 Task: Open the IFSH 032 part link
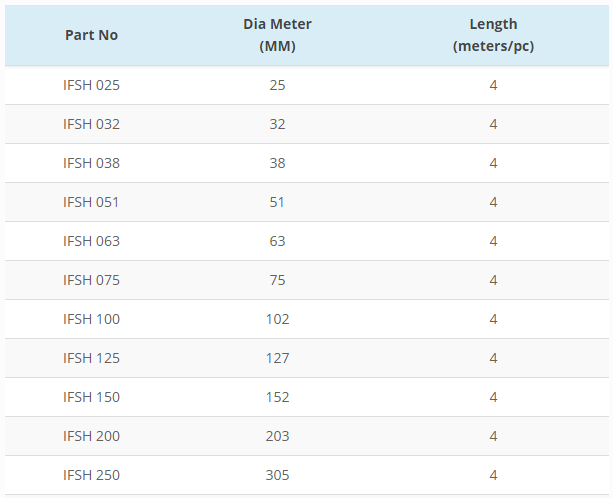click(x=91, y=124)
